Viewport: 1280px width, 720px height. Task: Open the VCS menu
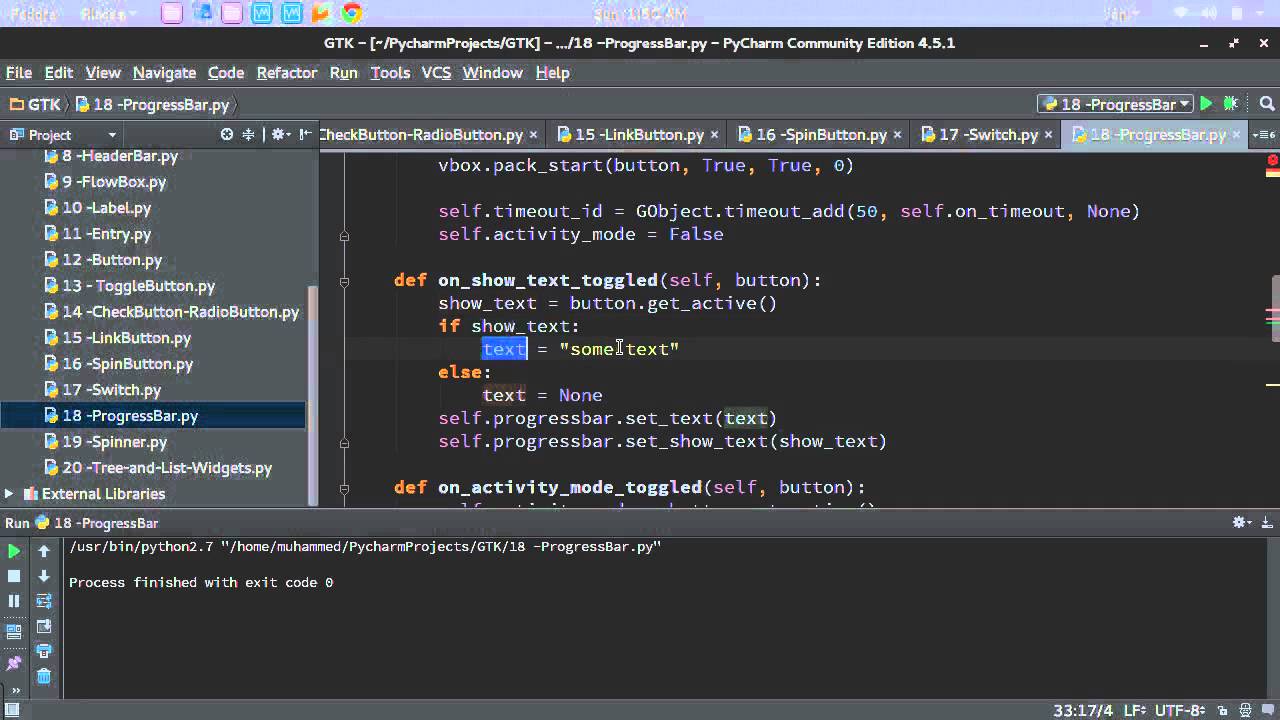[436, 72]
